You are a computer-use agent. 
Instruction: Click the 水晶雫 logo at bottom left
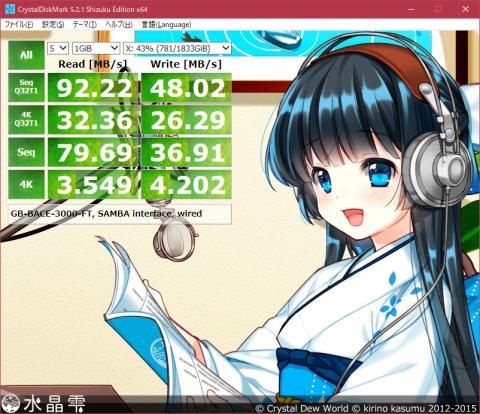coord(43,404)
